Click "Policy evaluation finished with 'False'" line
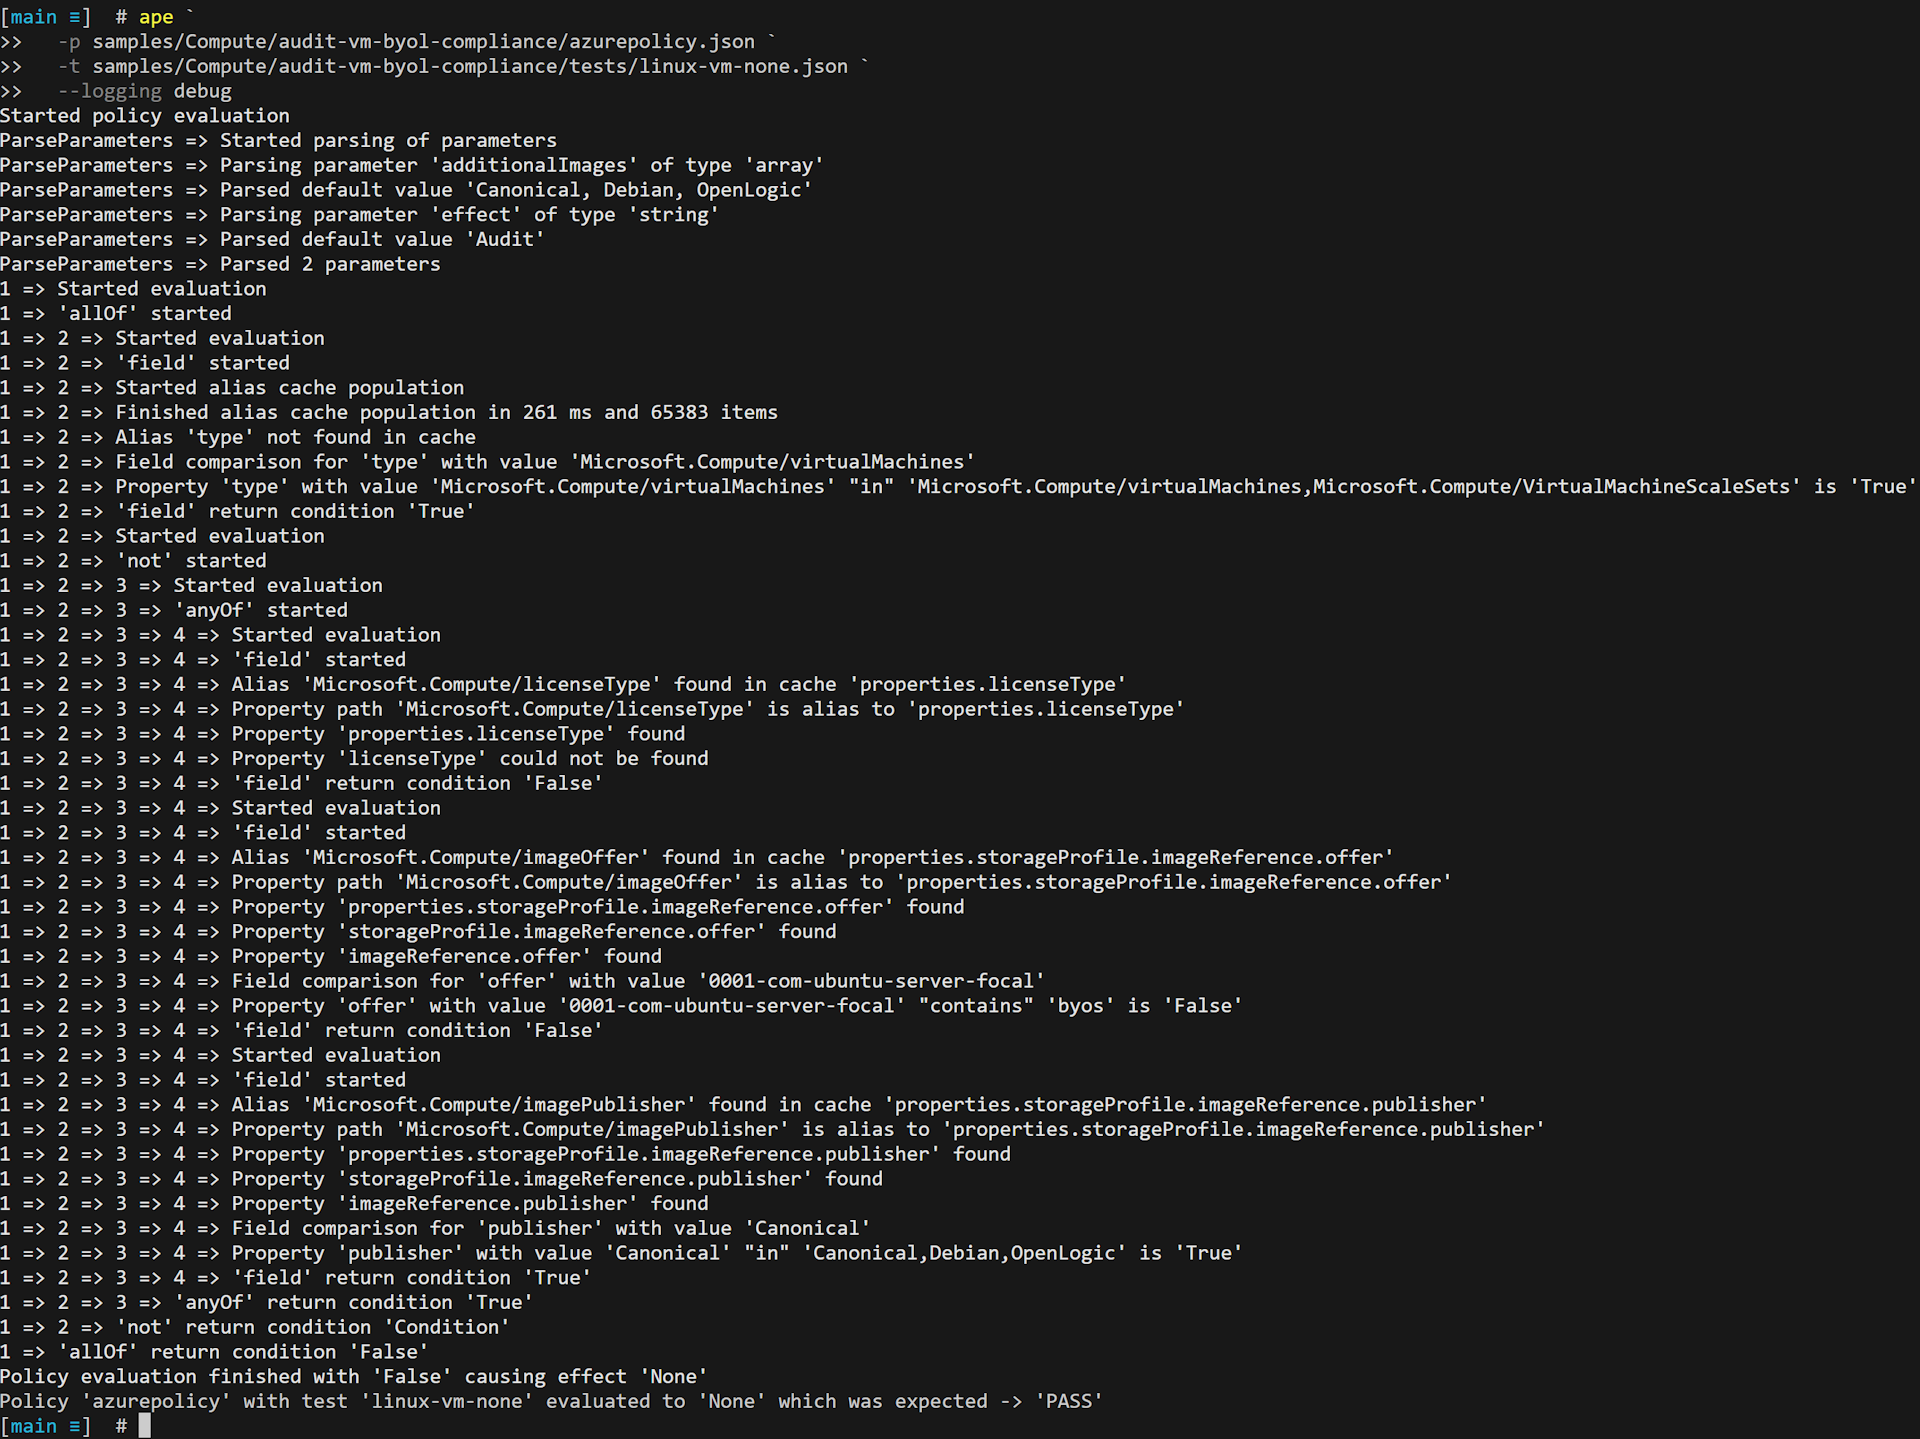The image size is (1920, 1439). click(x=354, y=1376)
